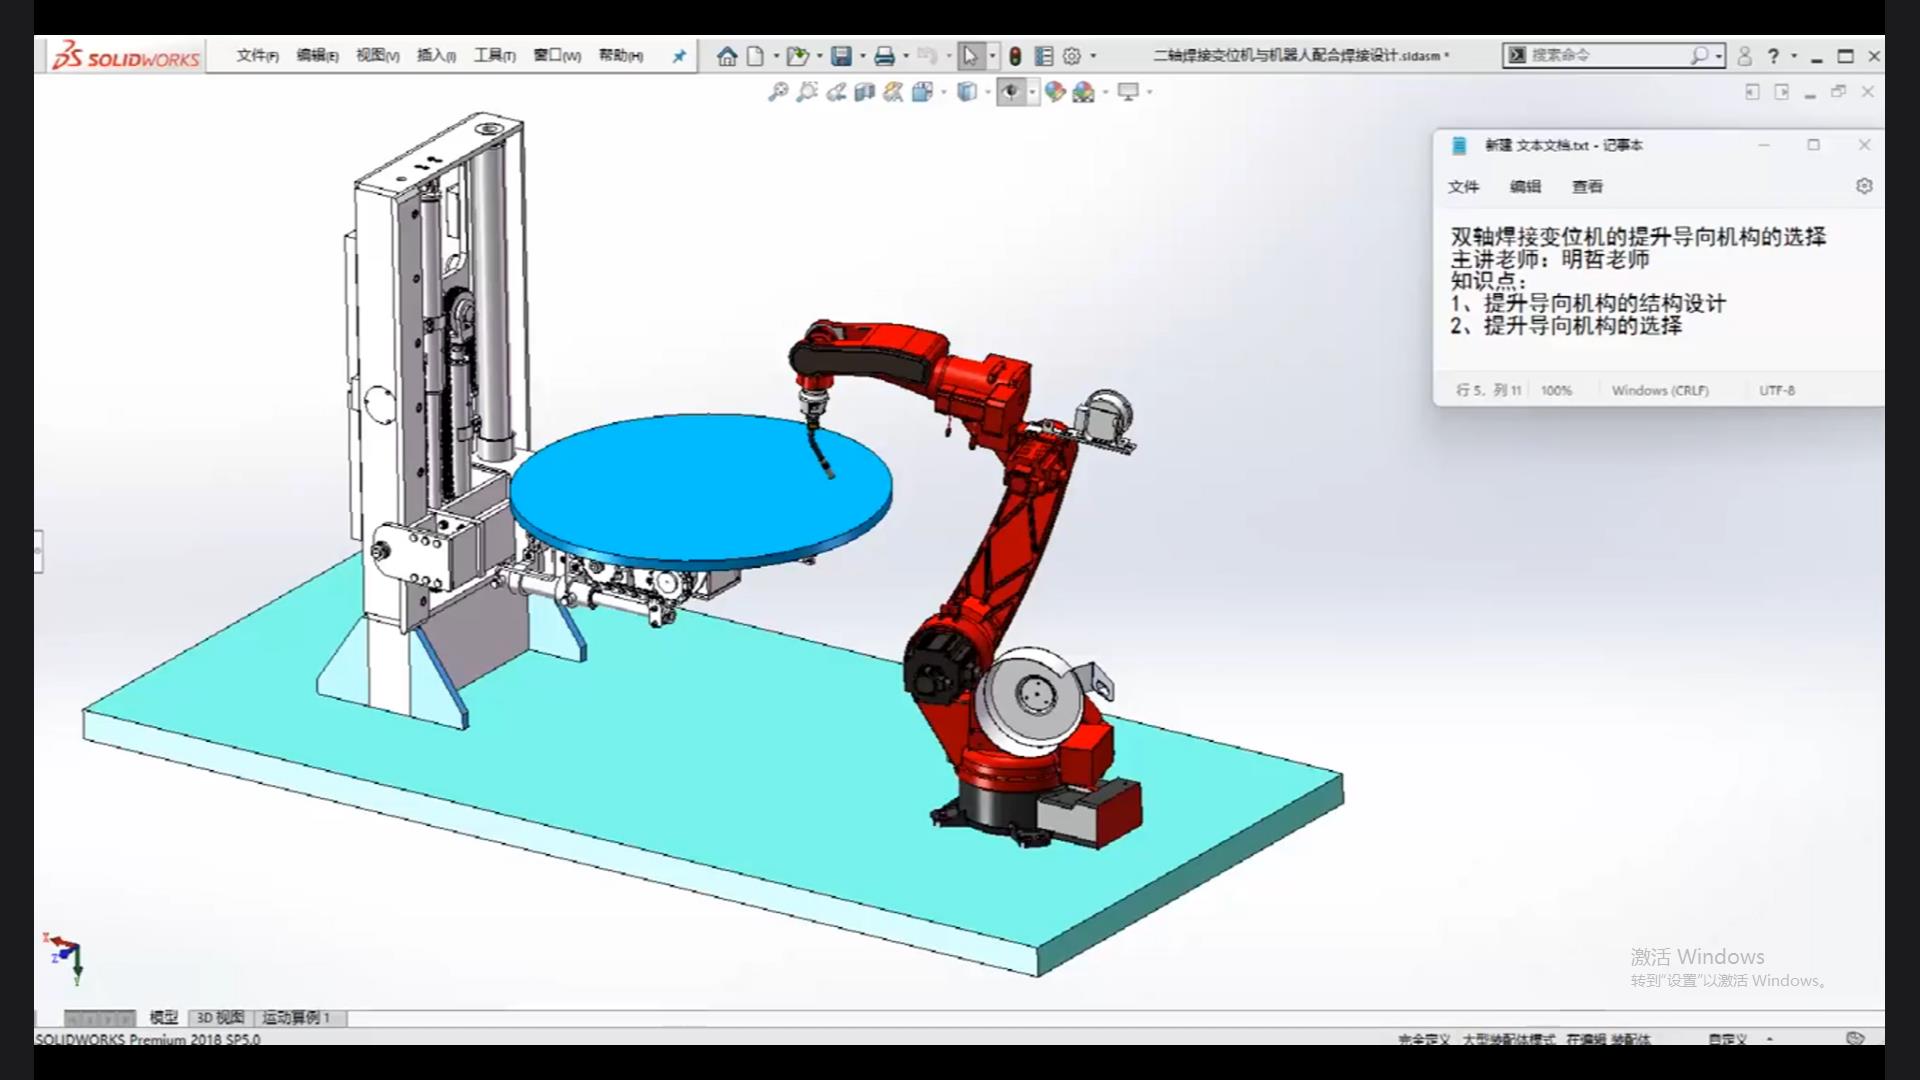
Task: Click the Previous View icon
Action: point(836,92)
